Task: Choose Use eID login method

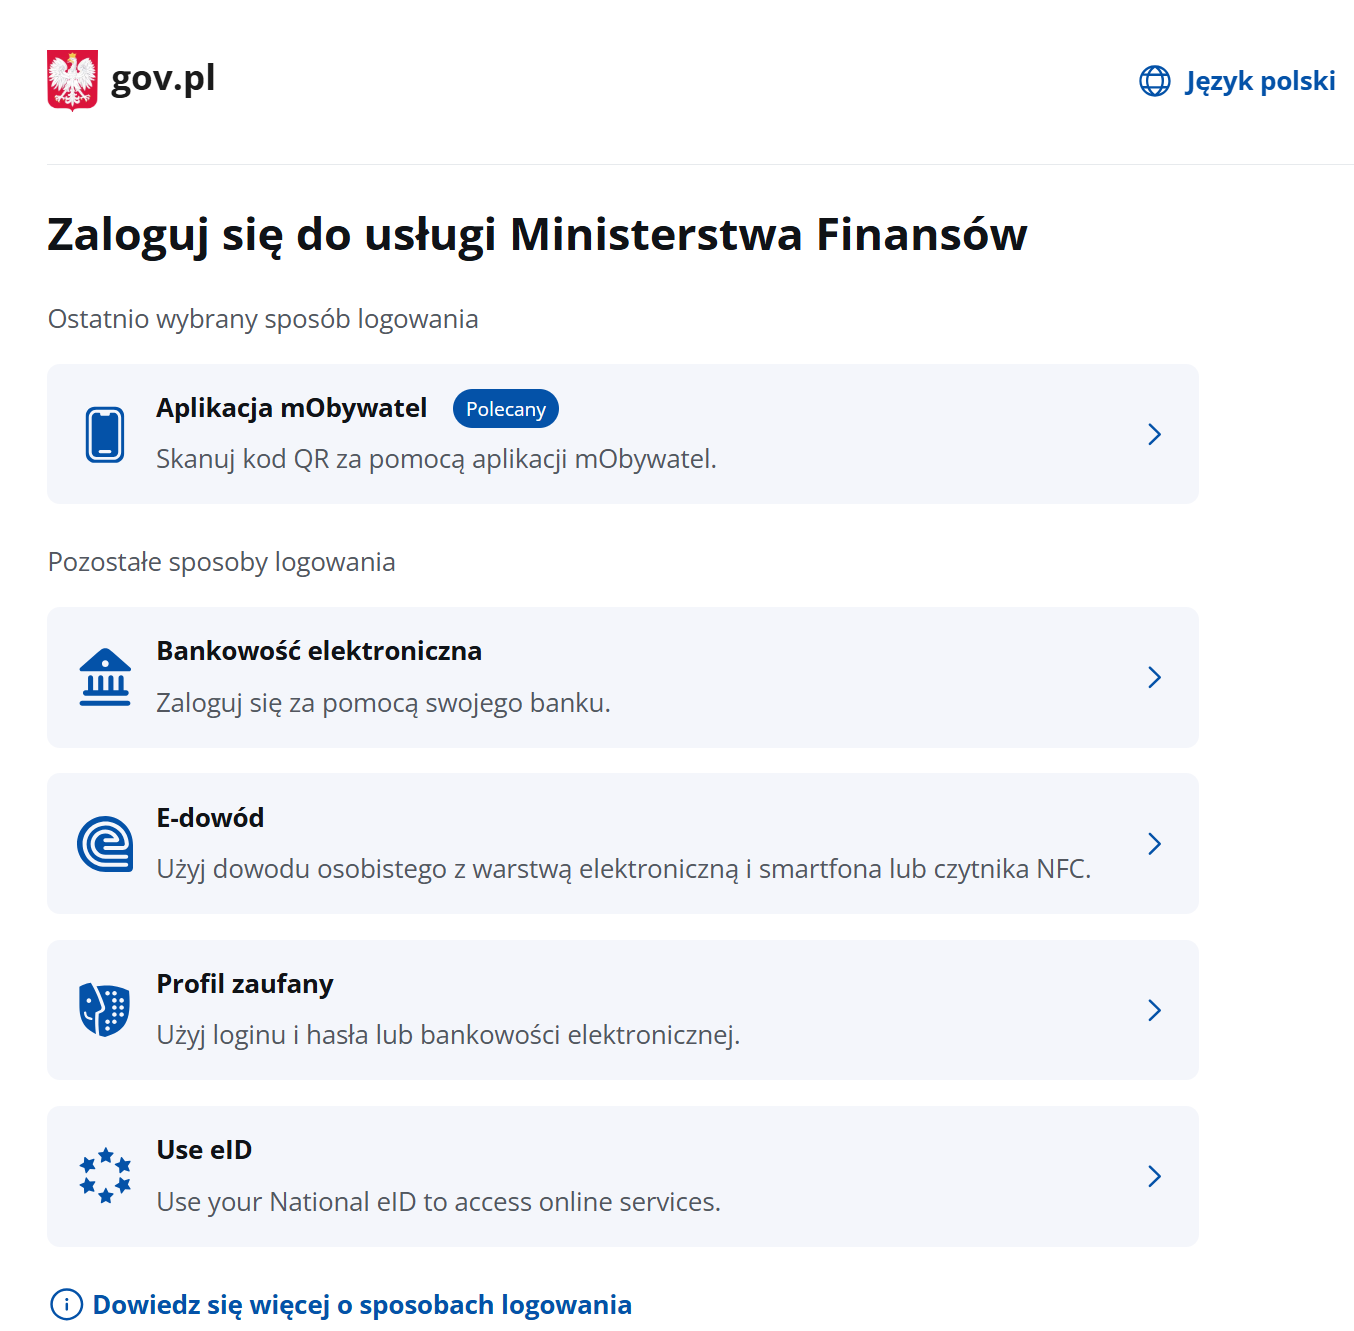Action: [x=623, y=1176]
